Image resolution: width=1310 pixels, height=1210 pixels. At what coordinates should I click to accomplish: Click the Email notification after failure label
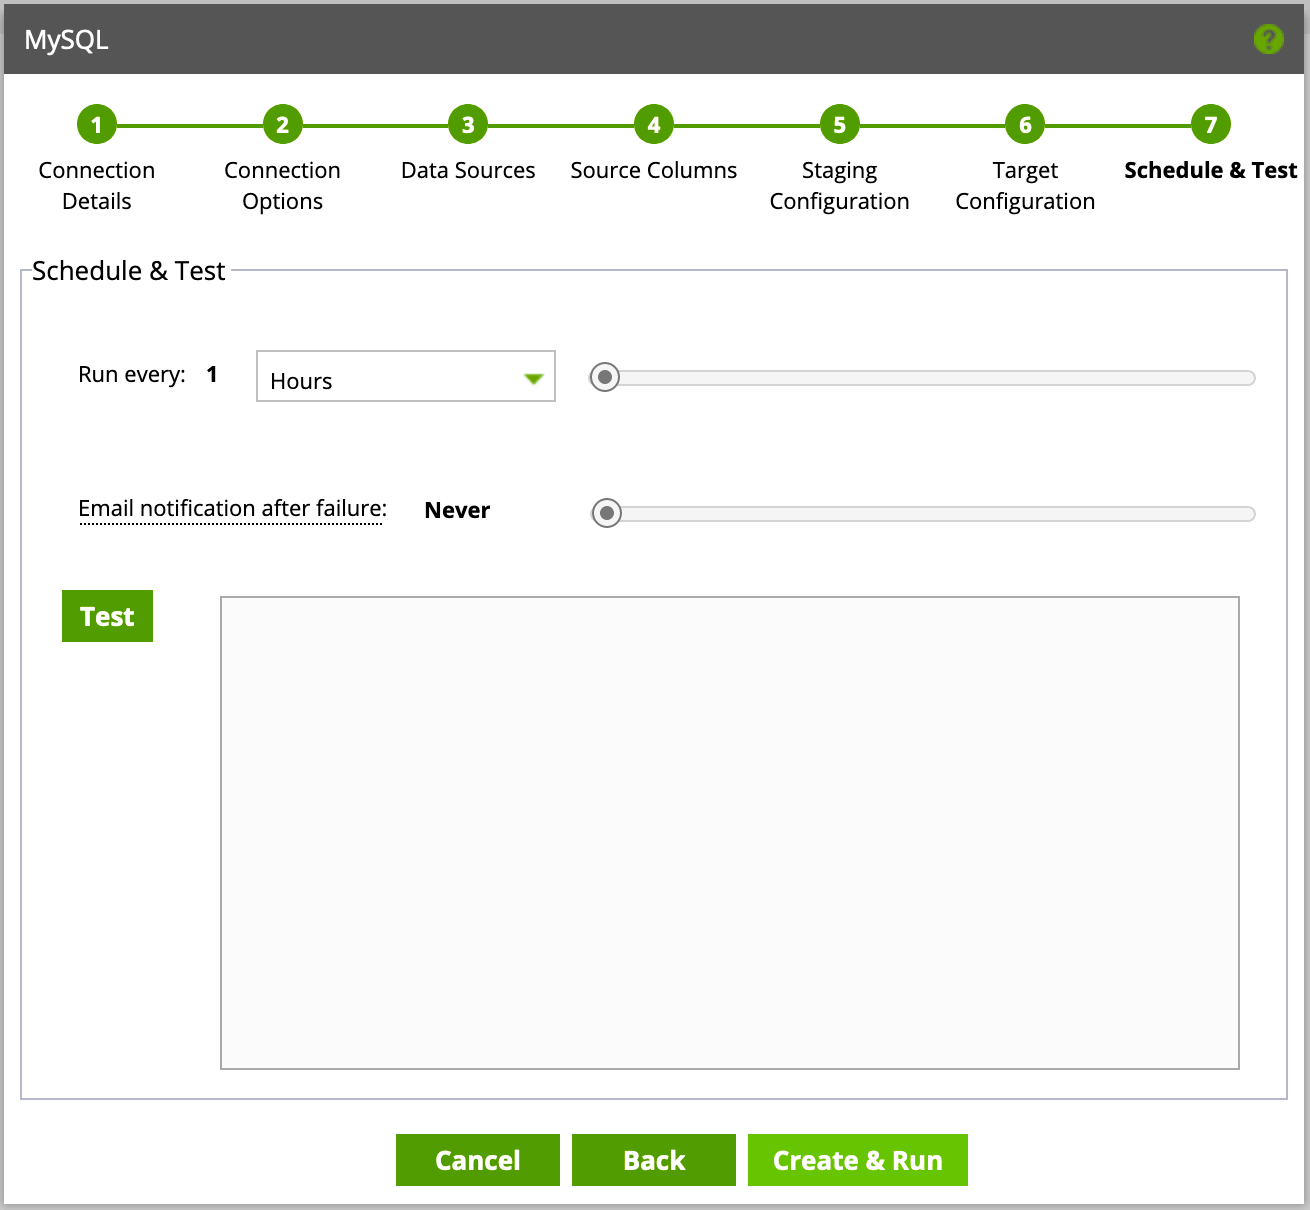point(232,509)
